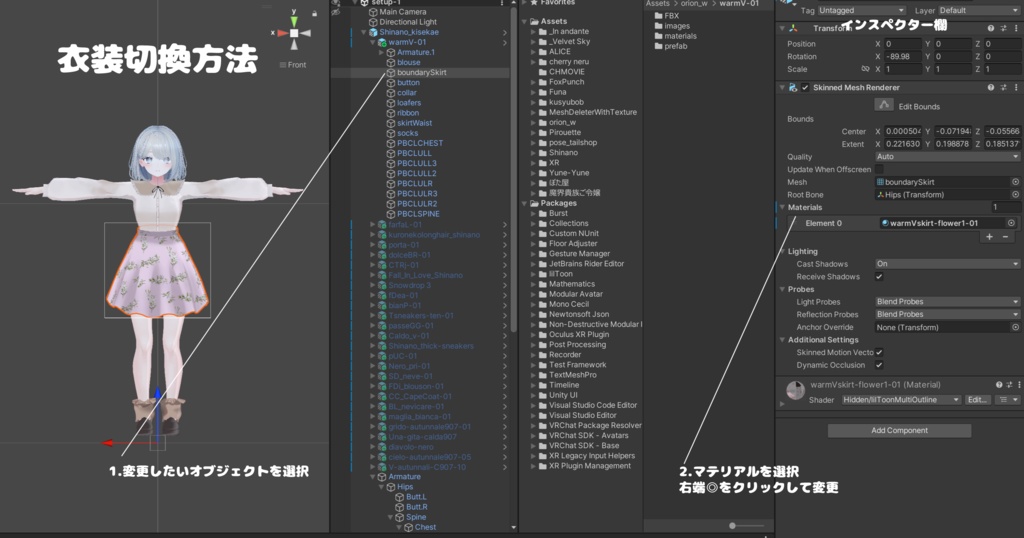
Task: Collapse the Probes section
Action: [782, 289]
